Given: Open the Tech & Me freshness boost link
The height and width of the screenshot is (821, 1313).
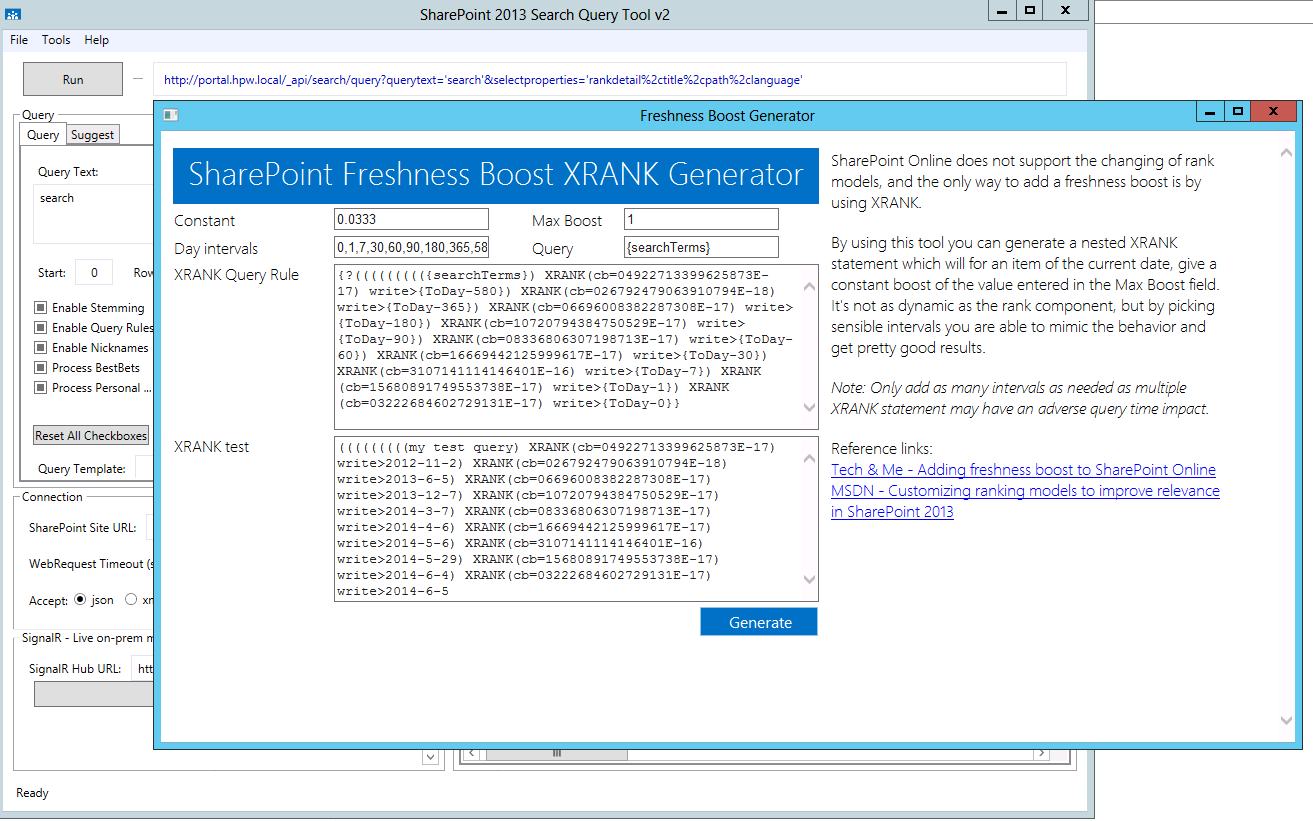Looking at the screenshot, I should point(1024,470).
